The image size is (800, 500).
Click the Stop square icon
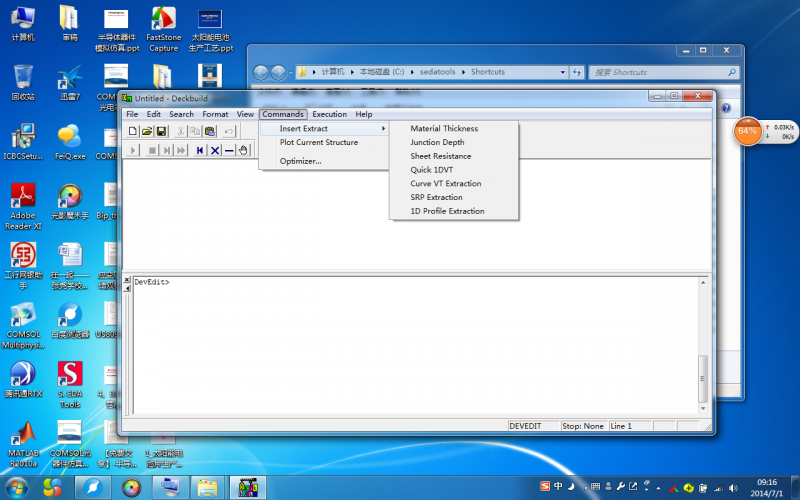[x=152, y=150]
